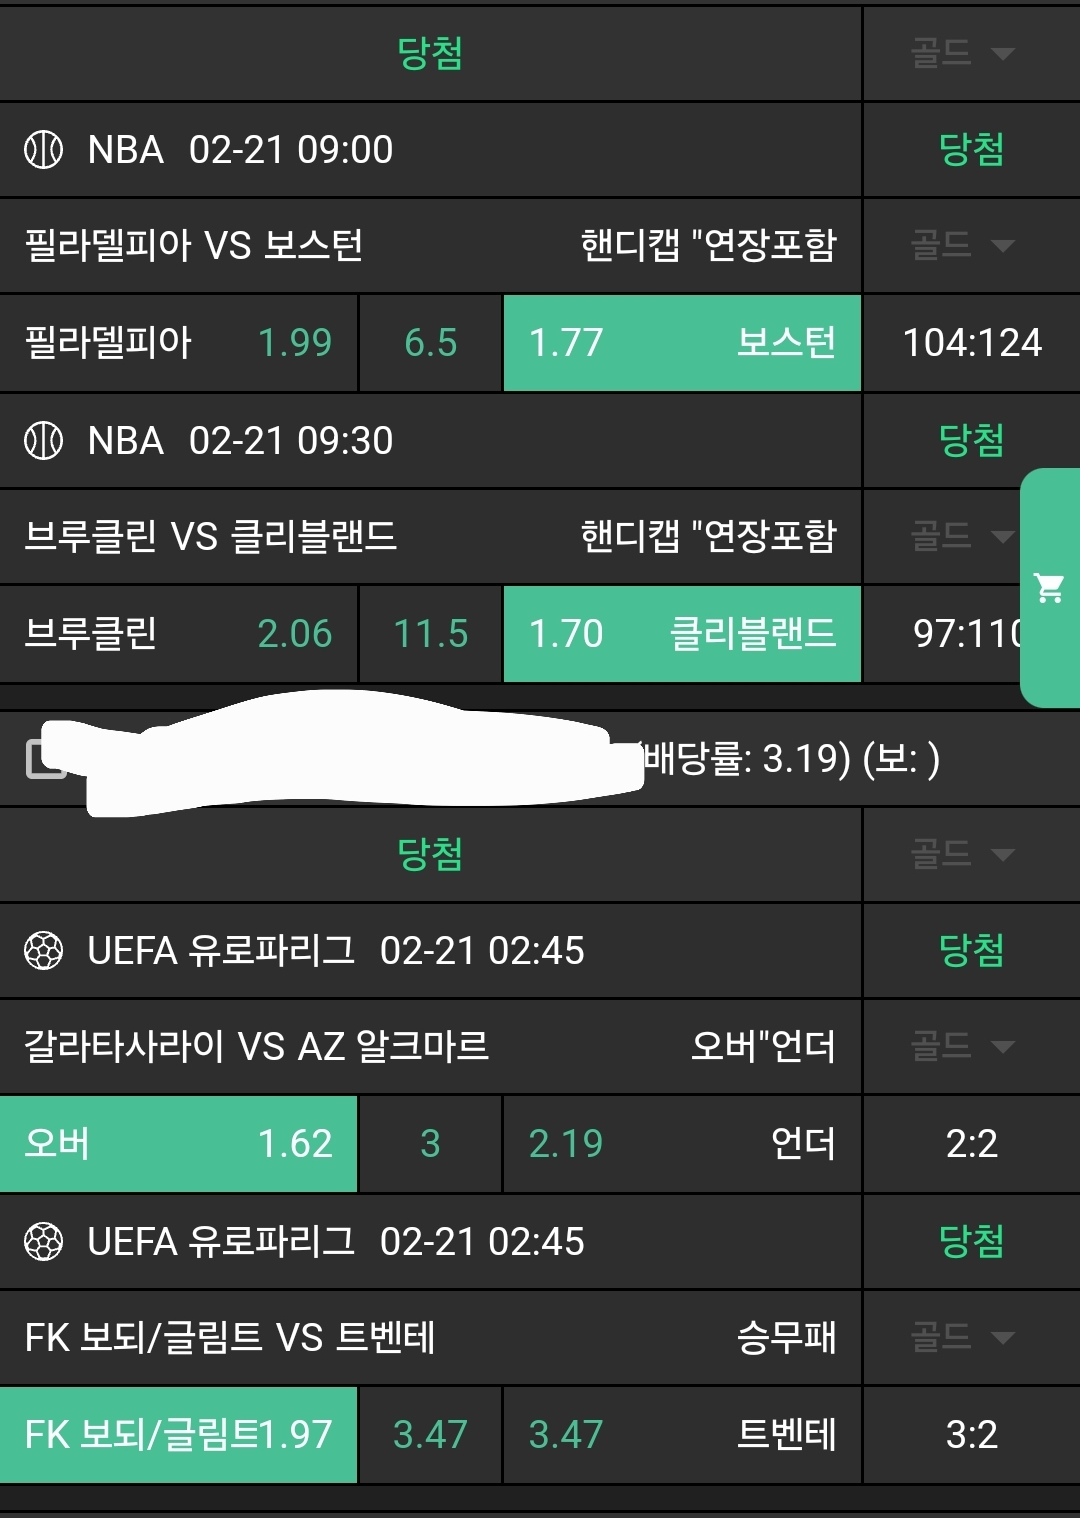Viewport: 1080px width, 1518px height.
Task: Choose 오버 bet at 1.62 odds
Action: (178, 1144)
